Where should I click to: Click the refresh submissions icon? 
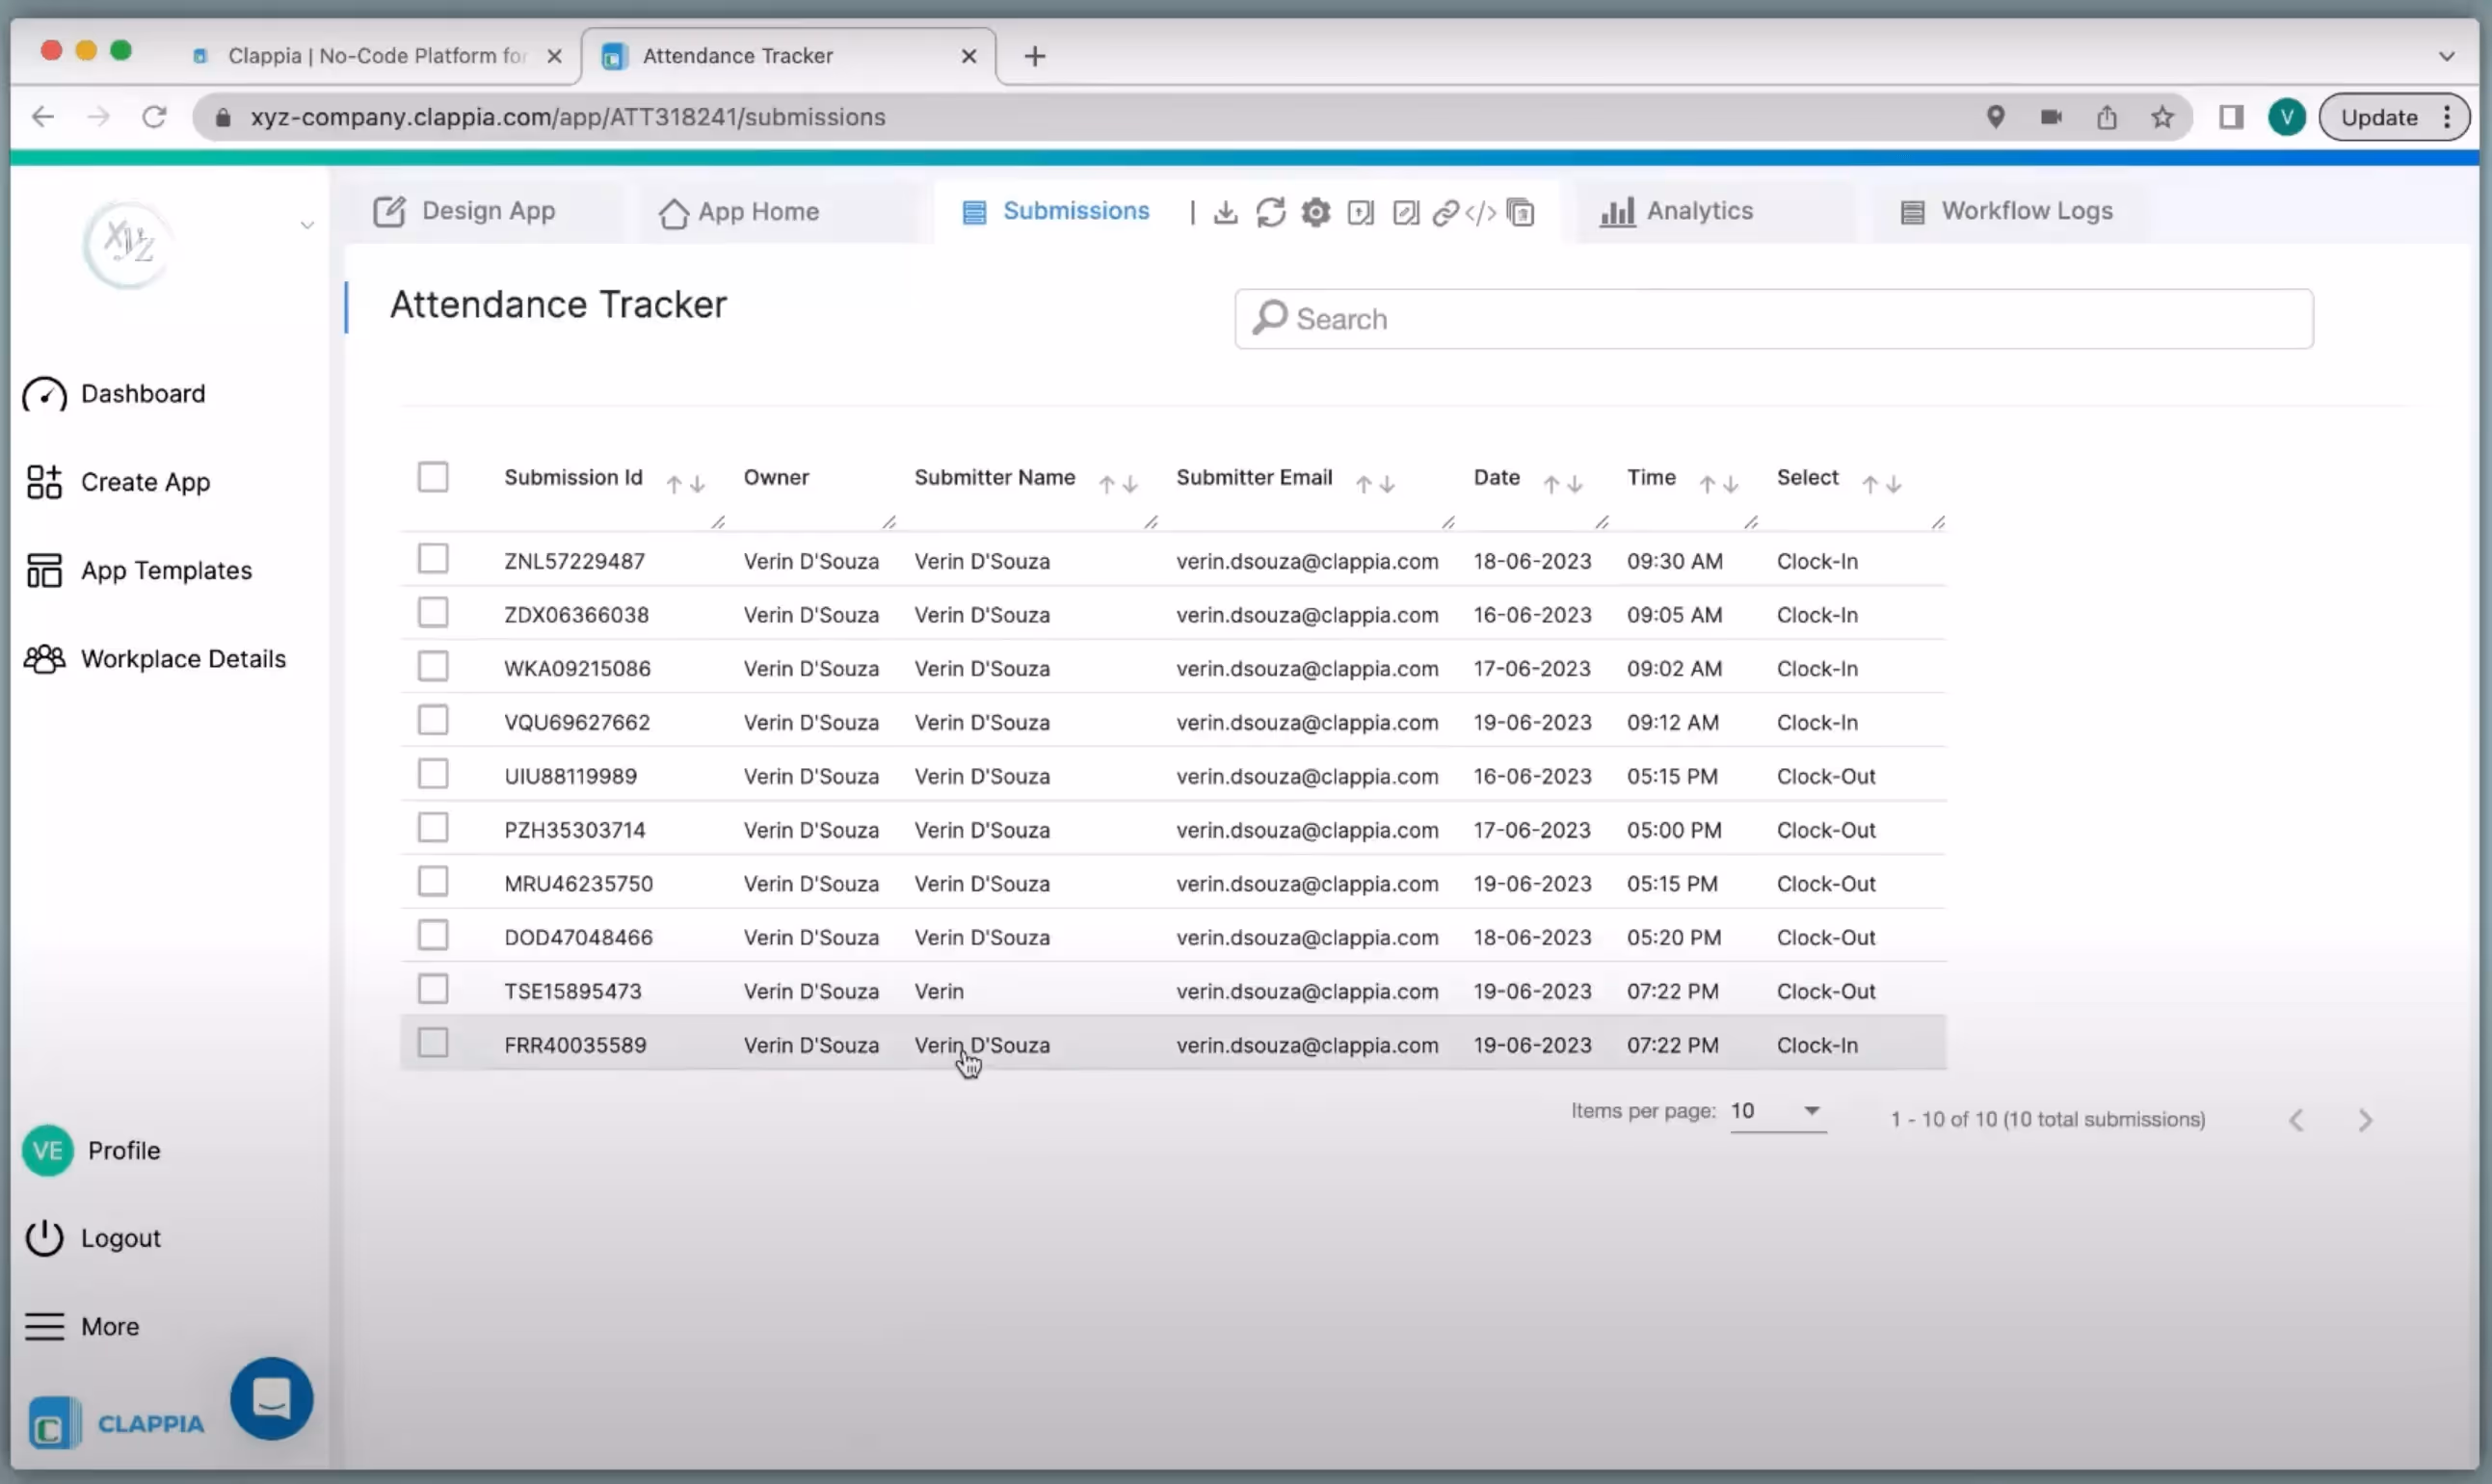(x=1270, y=212)
